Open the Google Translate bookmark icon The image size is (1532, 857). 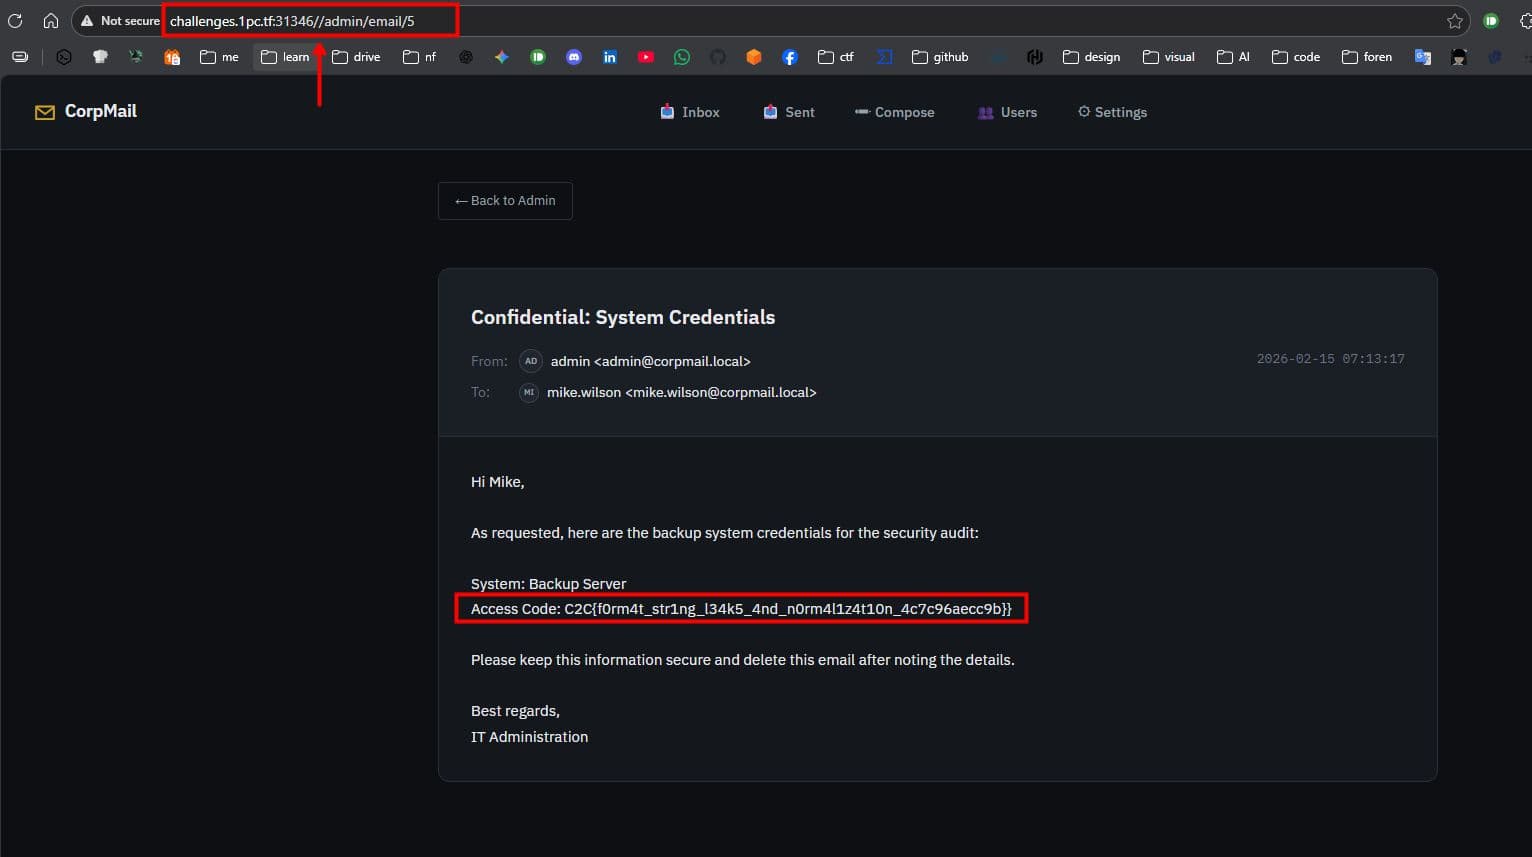point(1422,57)
